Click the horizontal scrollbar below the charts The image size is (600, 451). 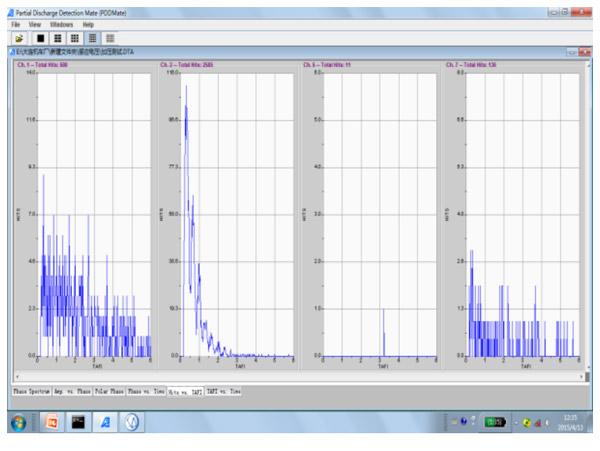pyautogui.click(x=300, y=377)
